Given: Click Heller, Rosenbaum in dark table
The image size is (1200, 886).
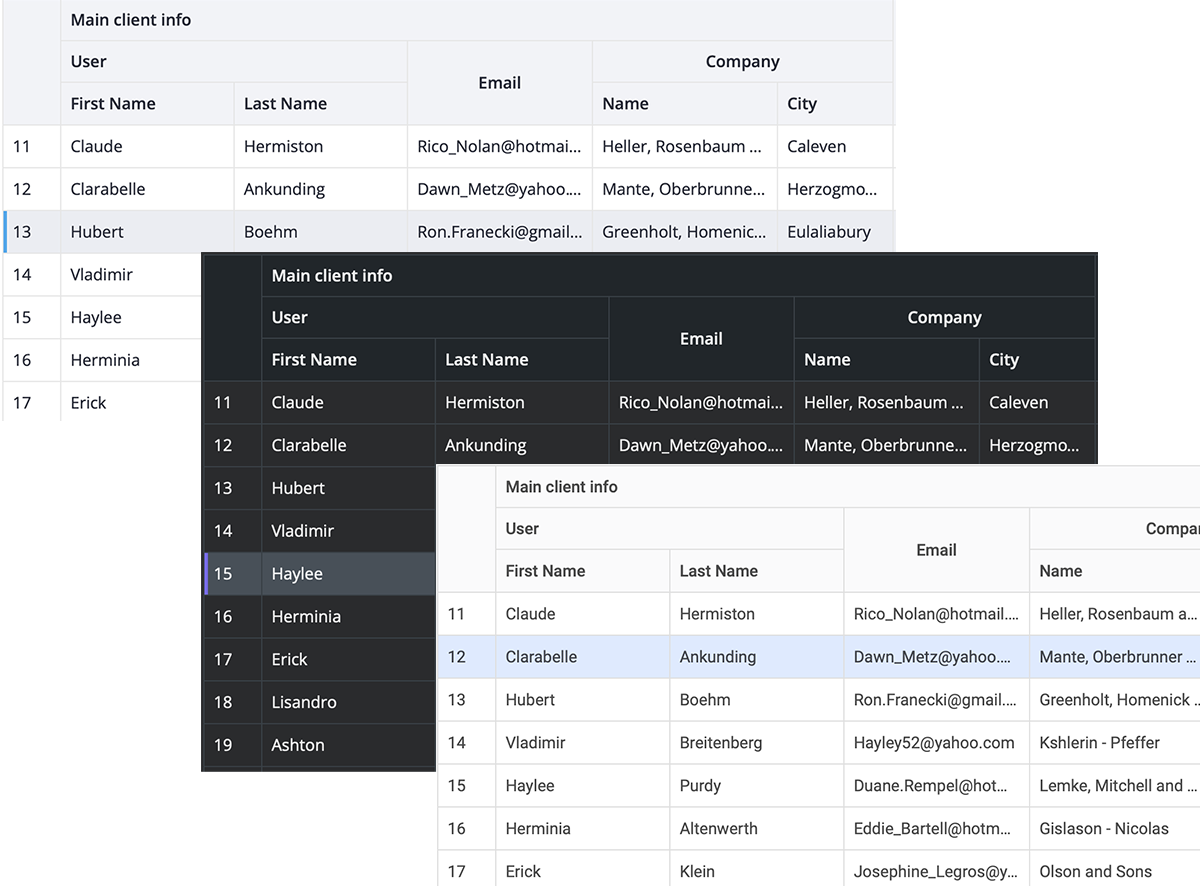Looking at the screenshot, I should tap(886, 402).
